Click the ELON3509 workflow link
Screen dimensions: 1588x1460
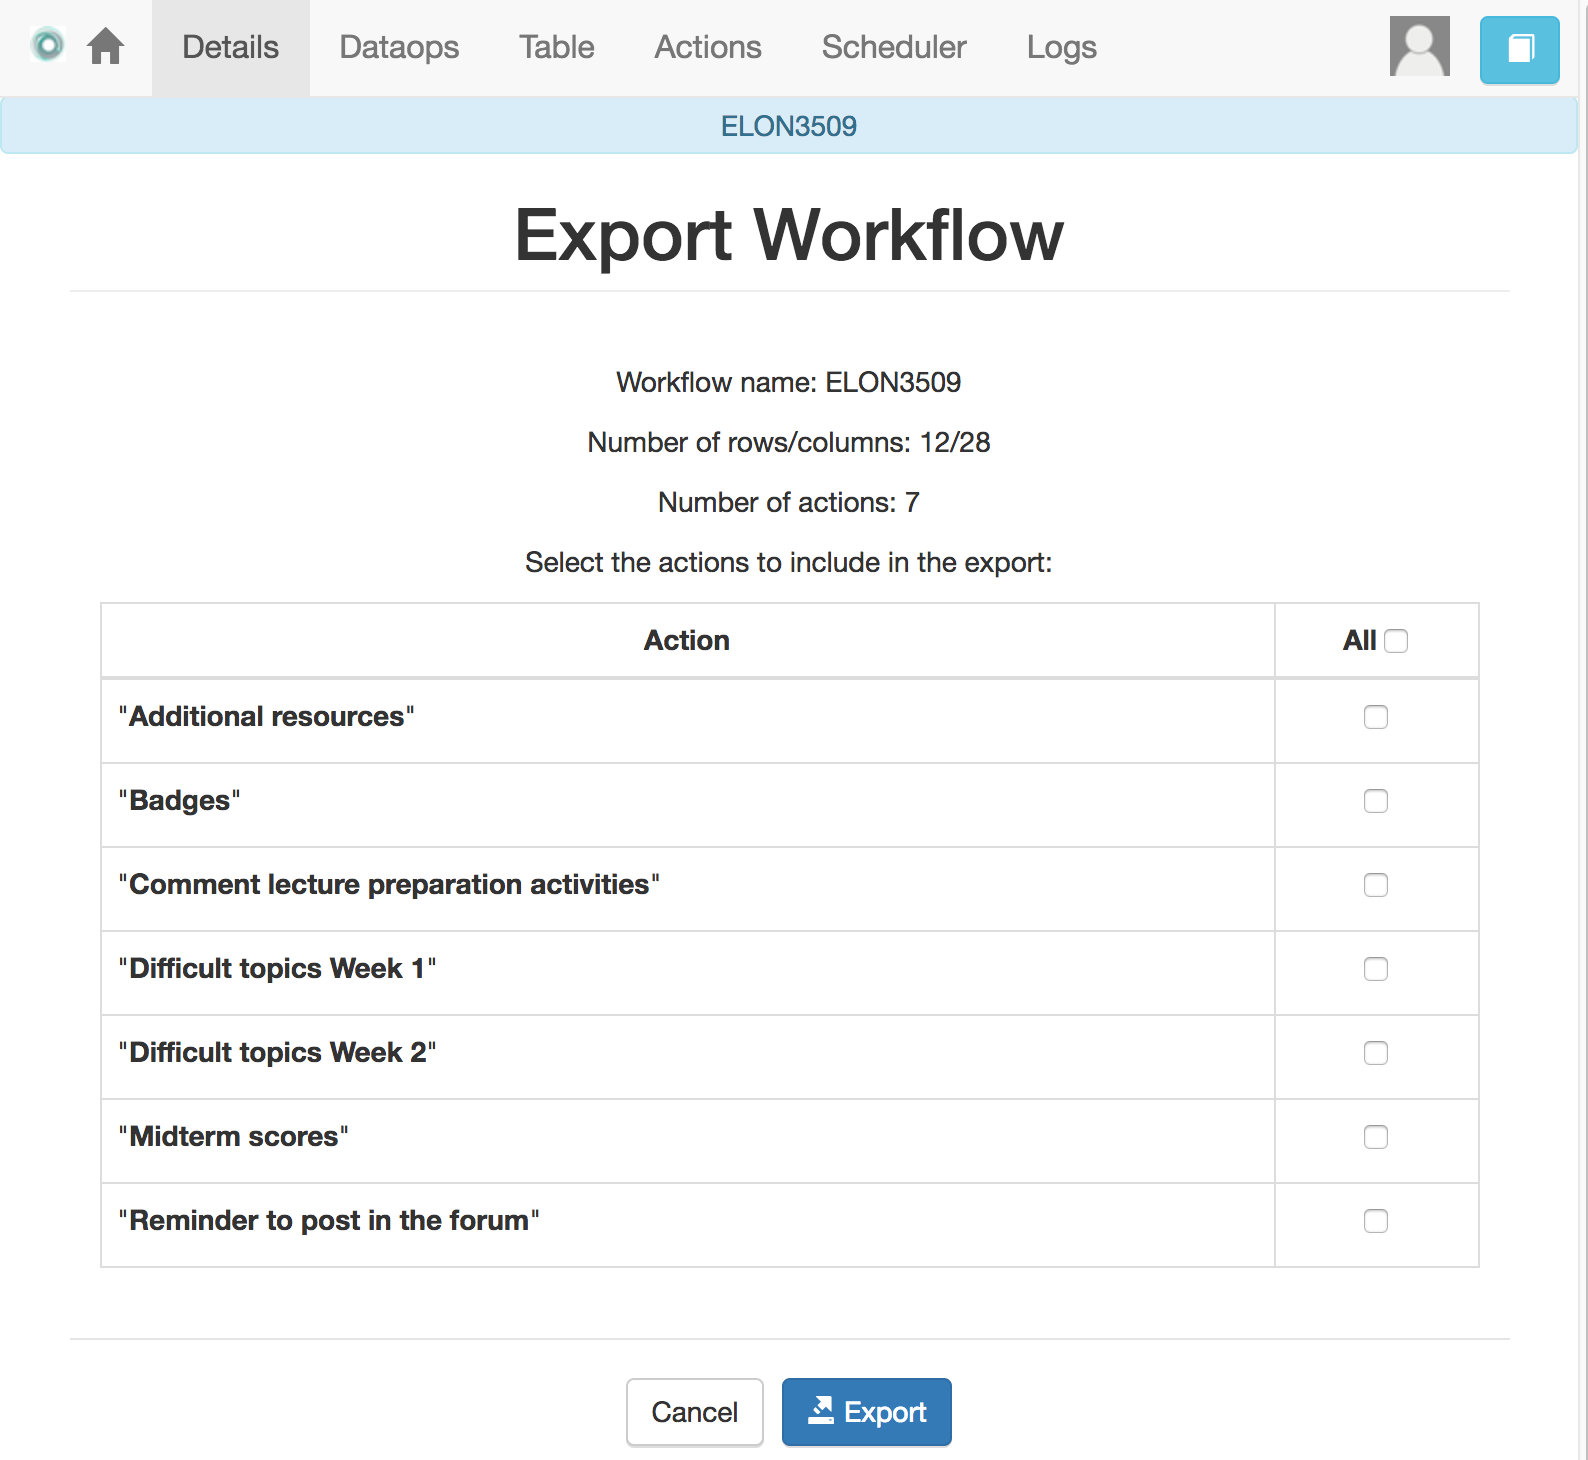coord(789,126)
